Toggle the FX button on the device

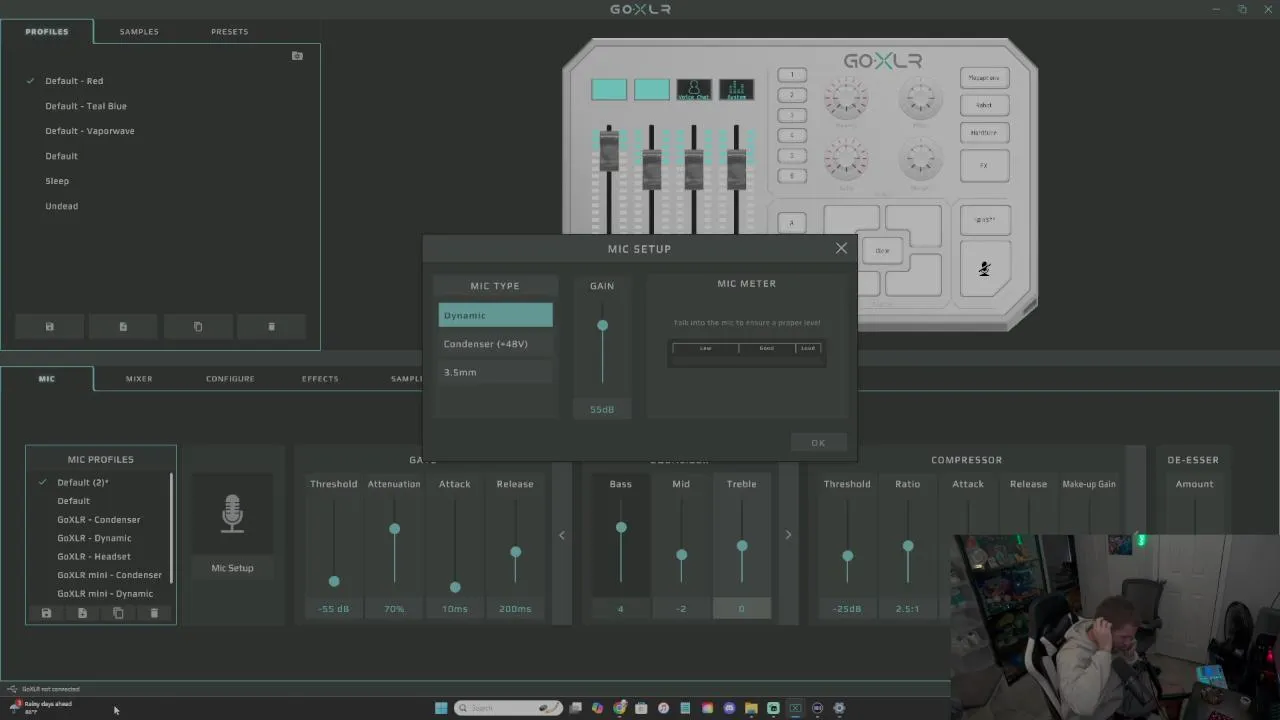click(984, 166)
